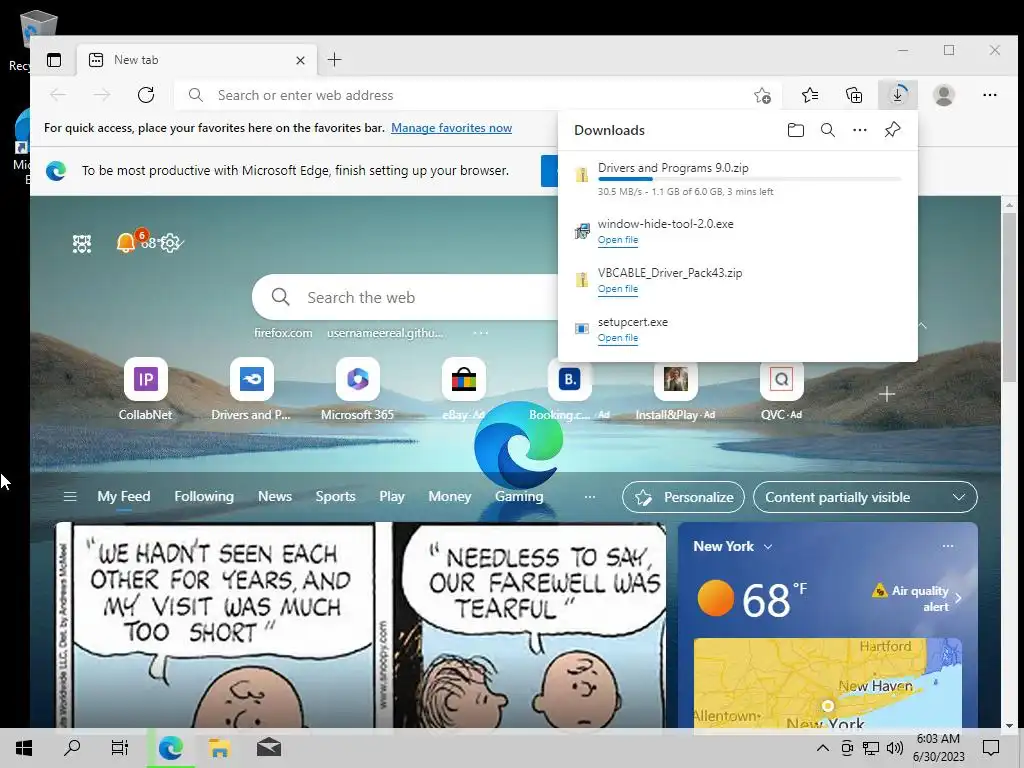Open weather card more options

(x=948, y=546)
